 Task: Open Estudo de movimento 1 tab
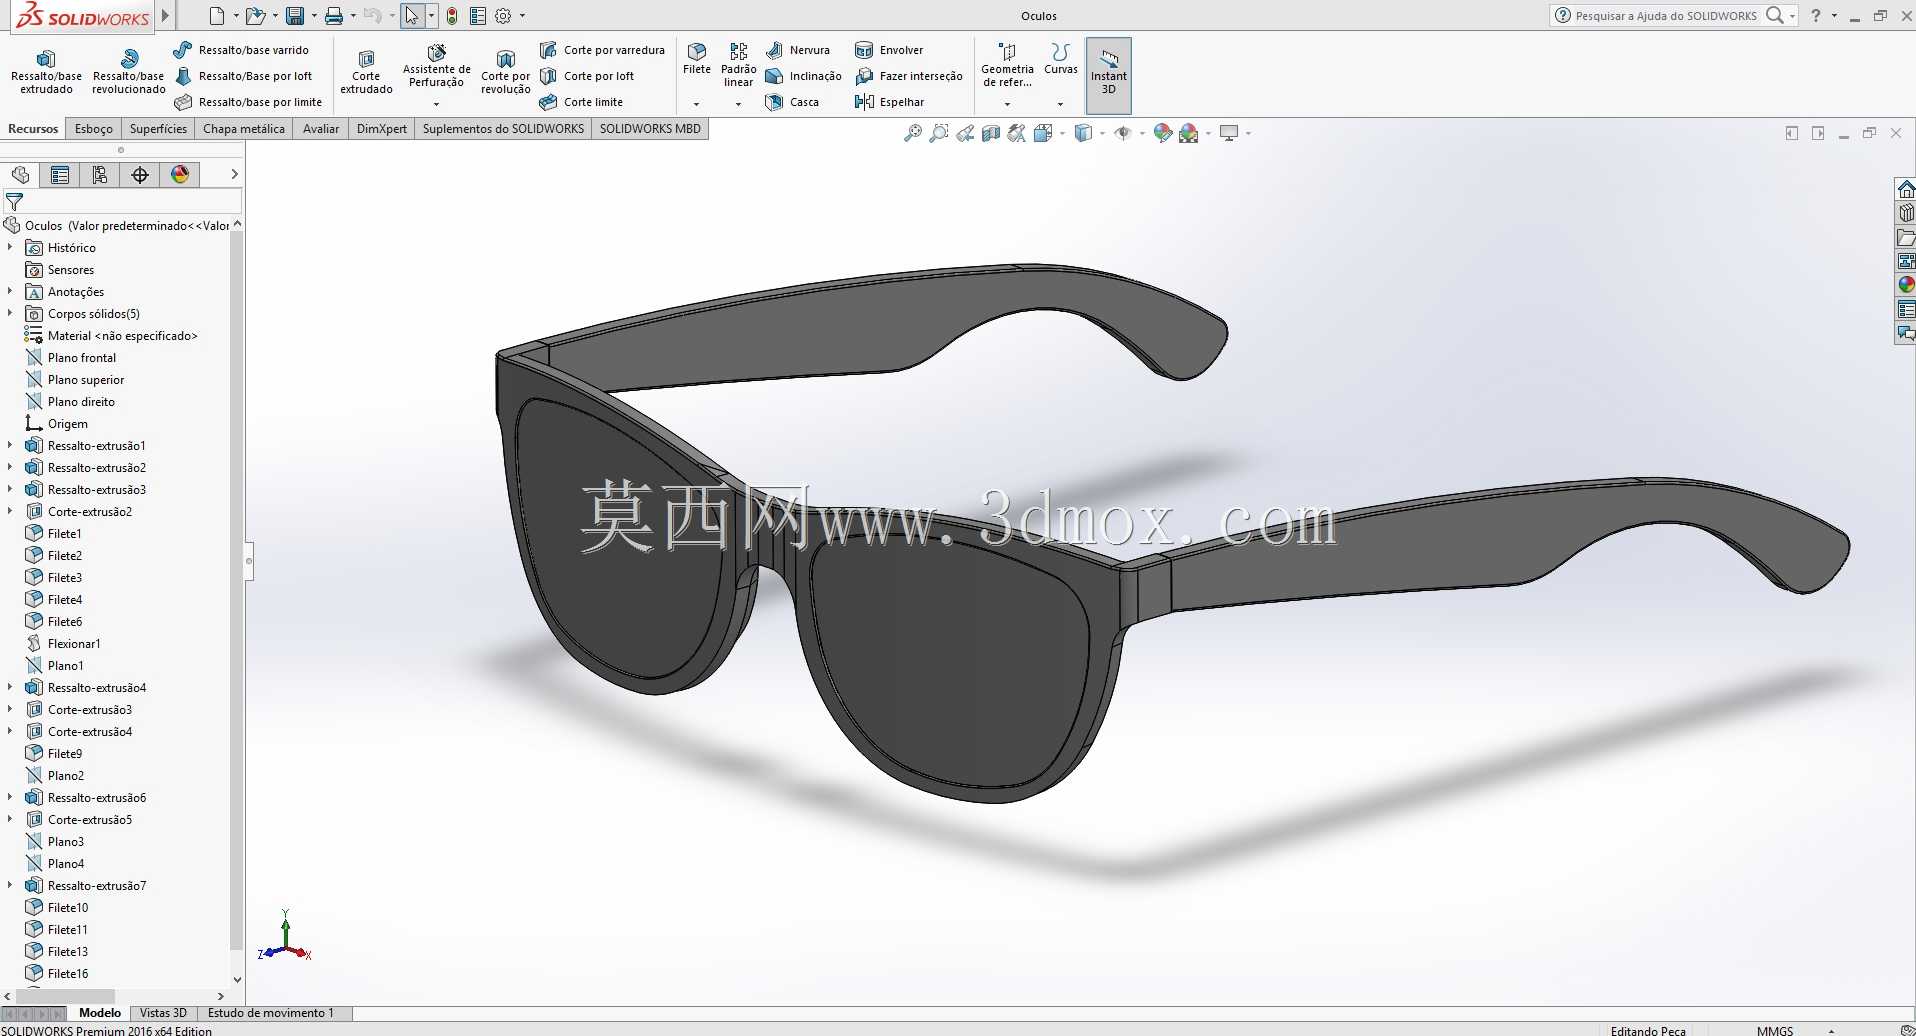click(271, 1013)
